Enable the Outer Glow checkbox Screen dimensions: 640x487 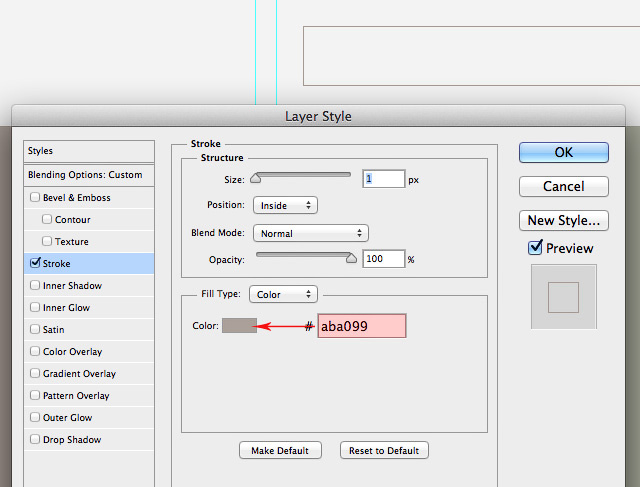pos(35,418)
